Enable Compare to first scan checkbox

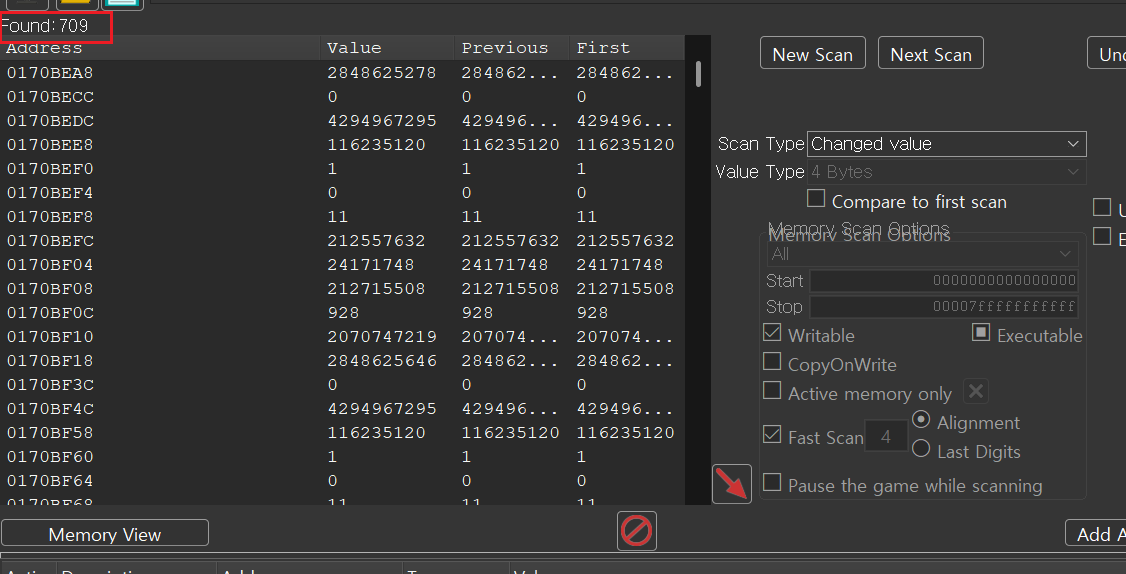816,200
